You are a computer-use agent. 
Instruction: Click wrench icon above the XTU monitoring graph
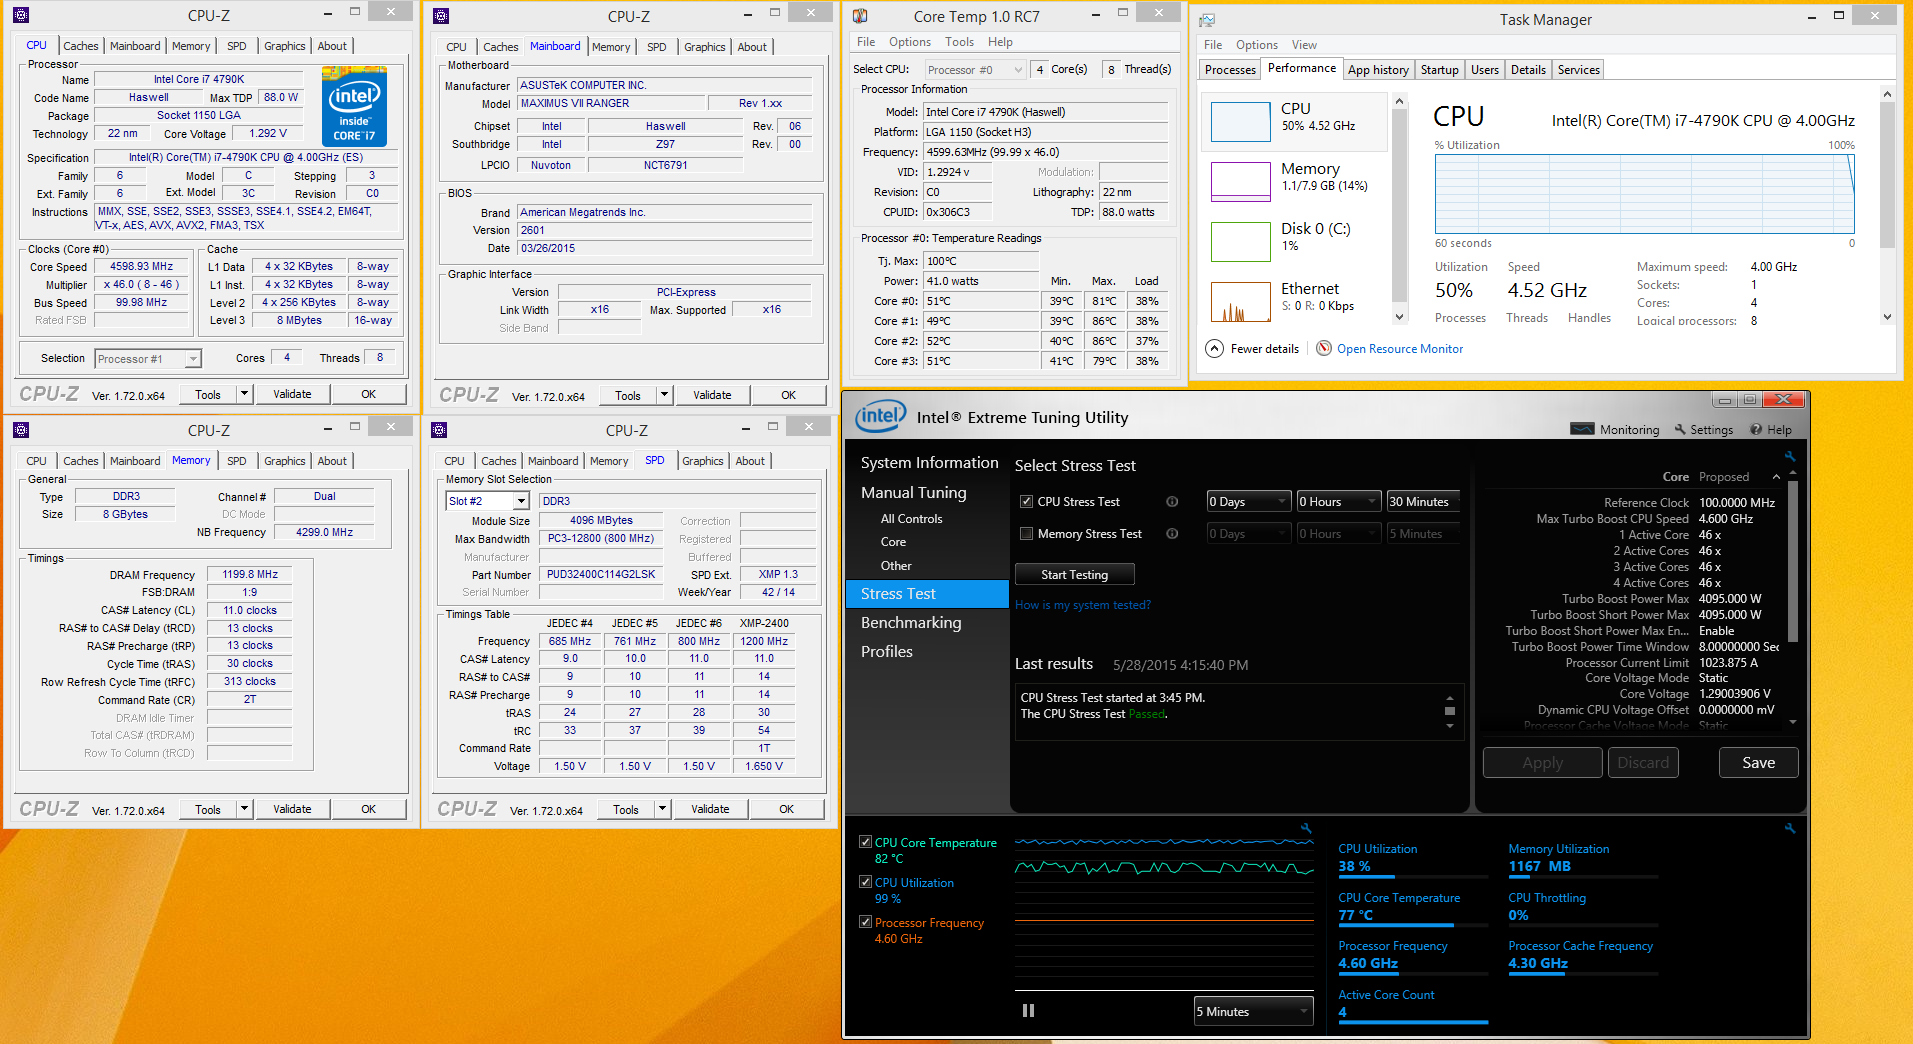1306,828
